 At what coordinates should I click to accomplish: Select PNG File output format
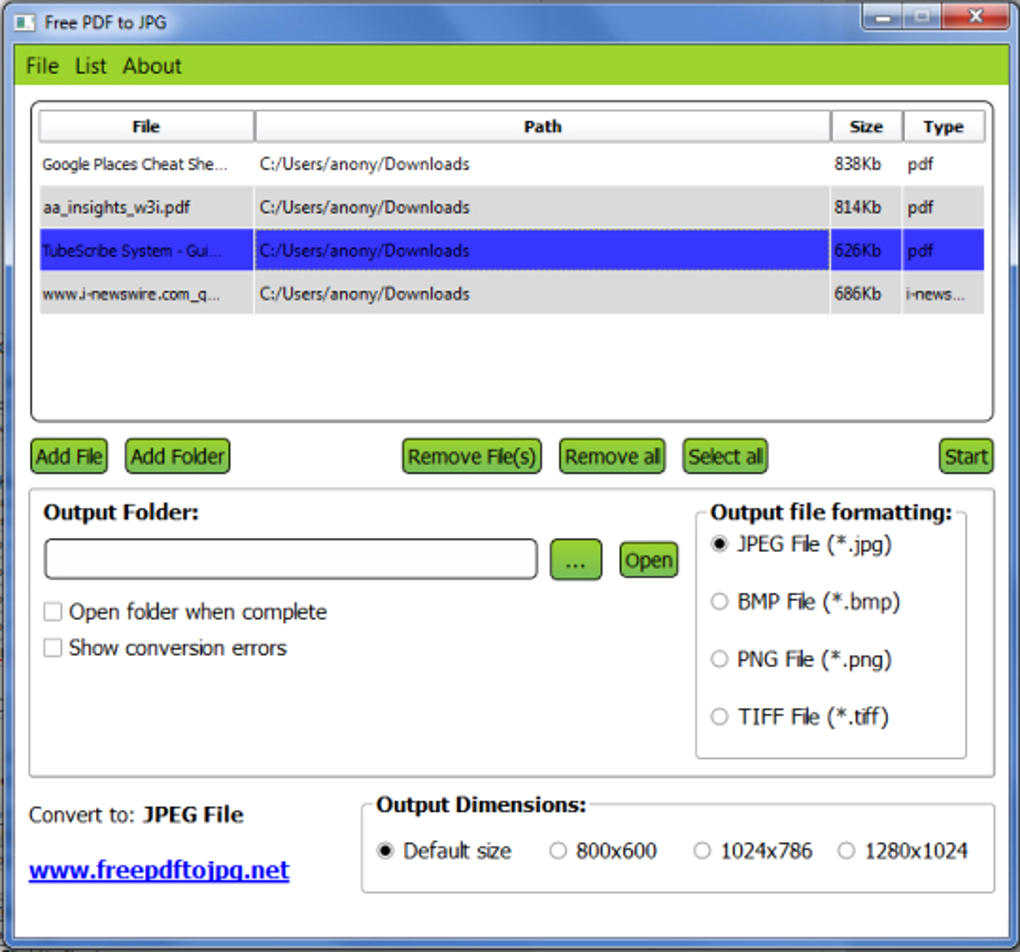pyautogui.click(x=719, y=659)
